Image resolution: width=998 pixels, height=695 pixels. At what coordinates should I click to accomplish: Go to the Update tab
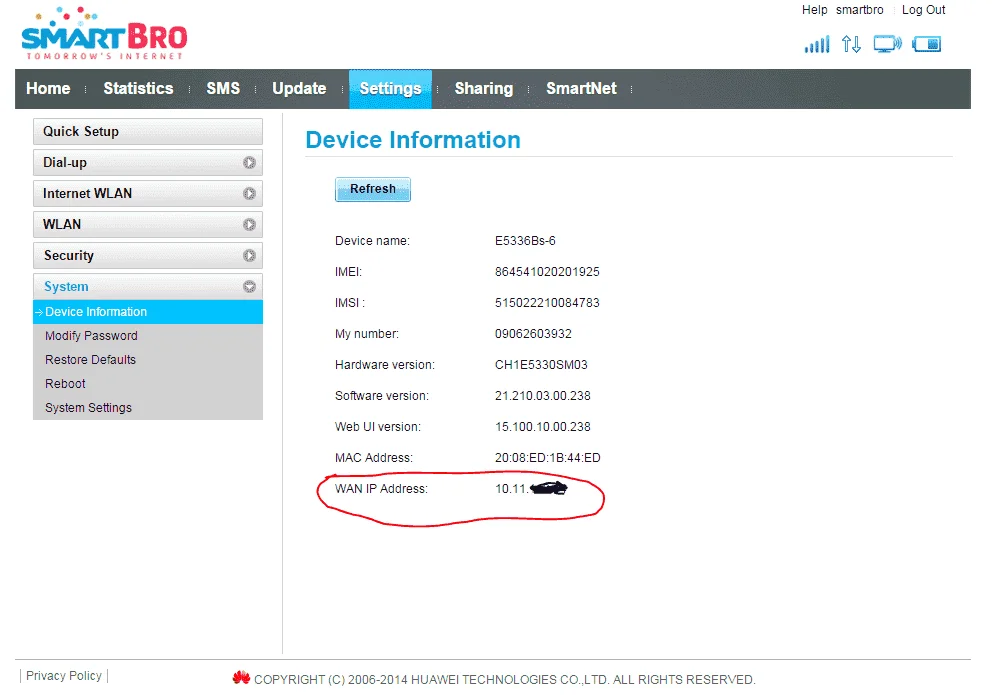pos(299,88)
